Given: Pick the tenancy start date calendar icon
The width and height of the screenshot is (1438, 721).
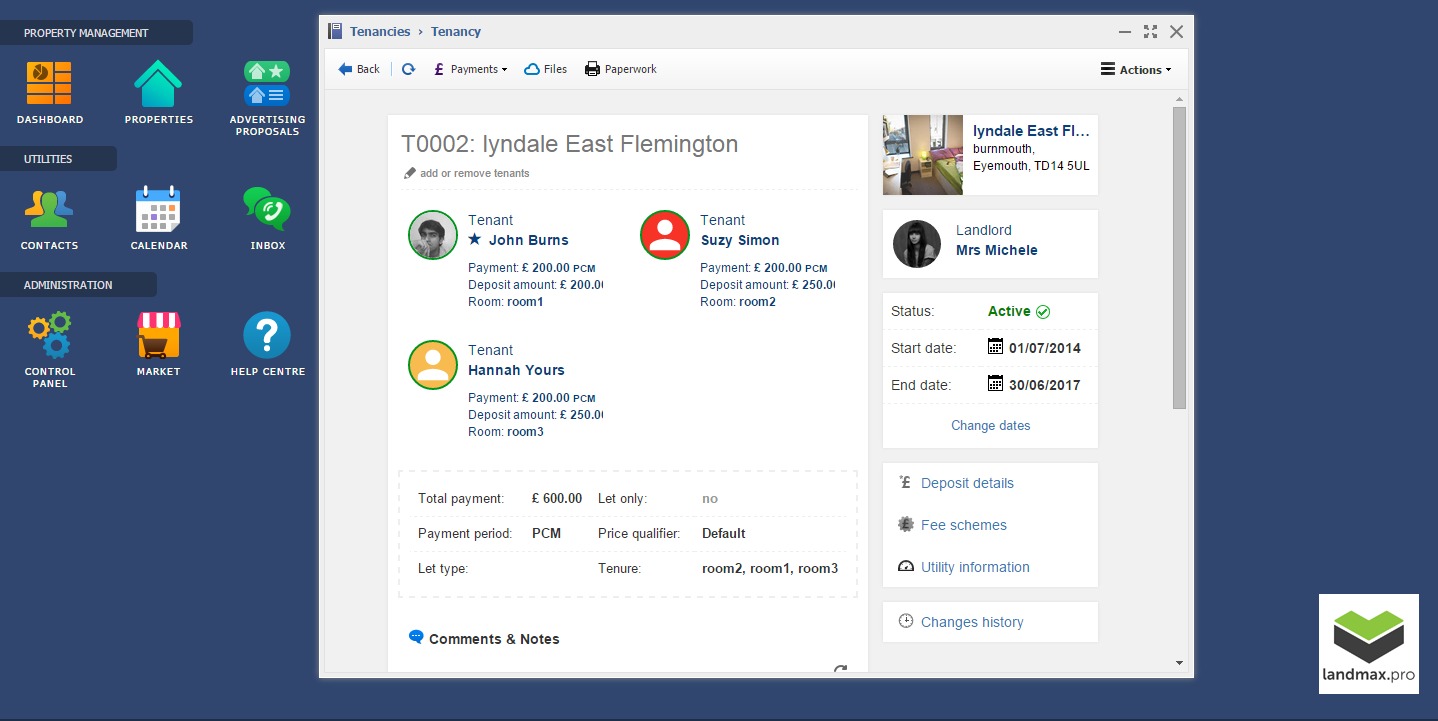Looking at the screenshot, I should coord(995,347).
